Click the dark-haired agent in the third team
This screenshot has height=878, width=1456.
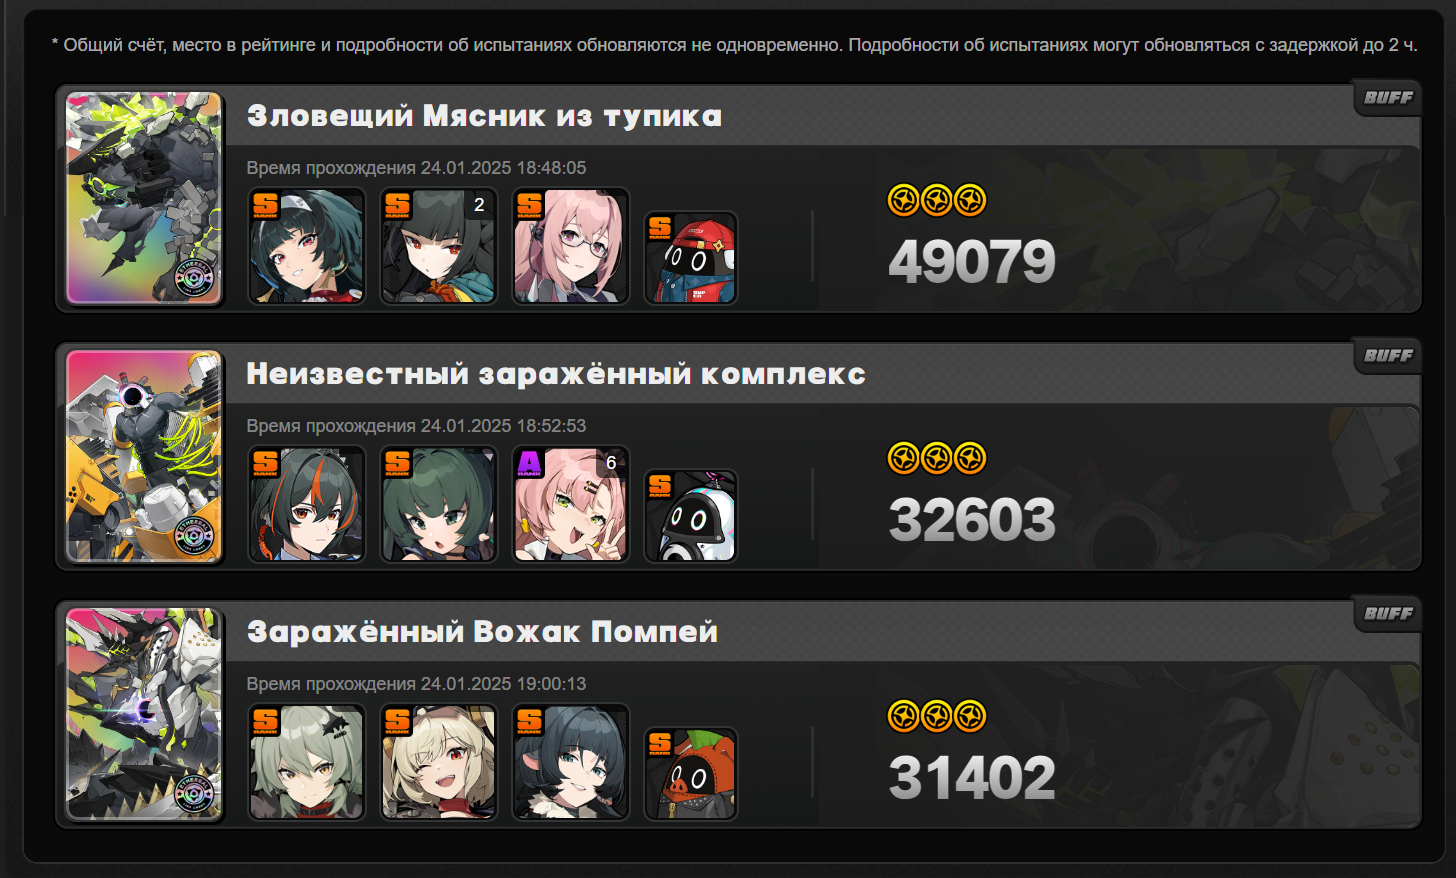coord(571,762)
